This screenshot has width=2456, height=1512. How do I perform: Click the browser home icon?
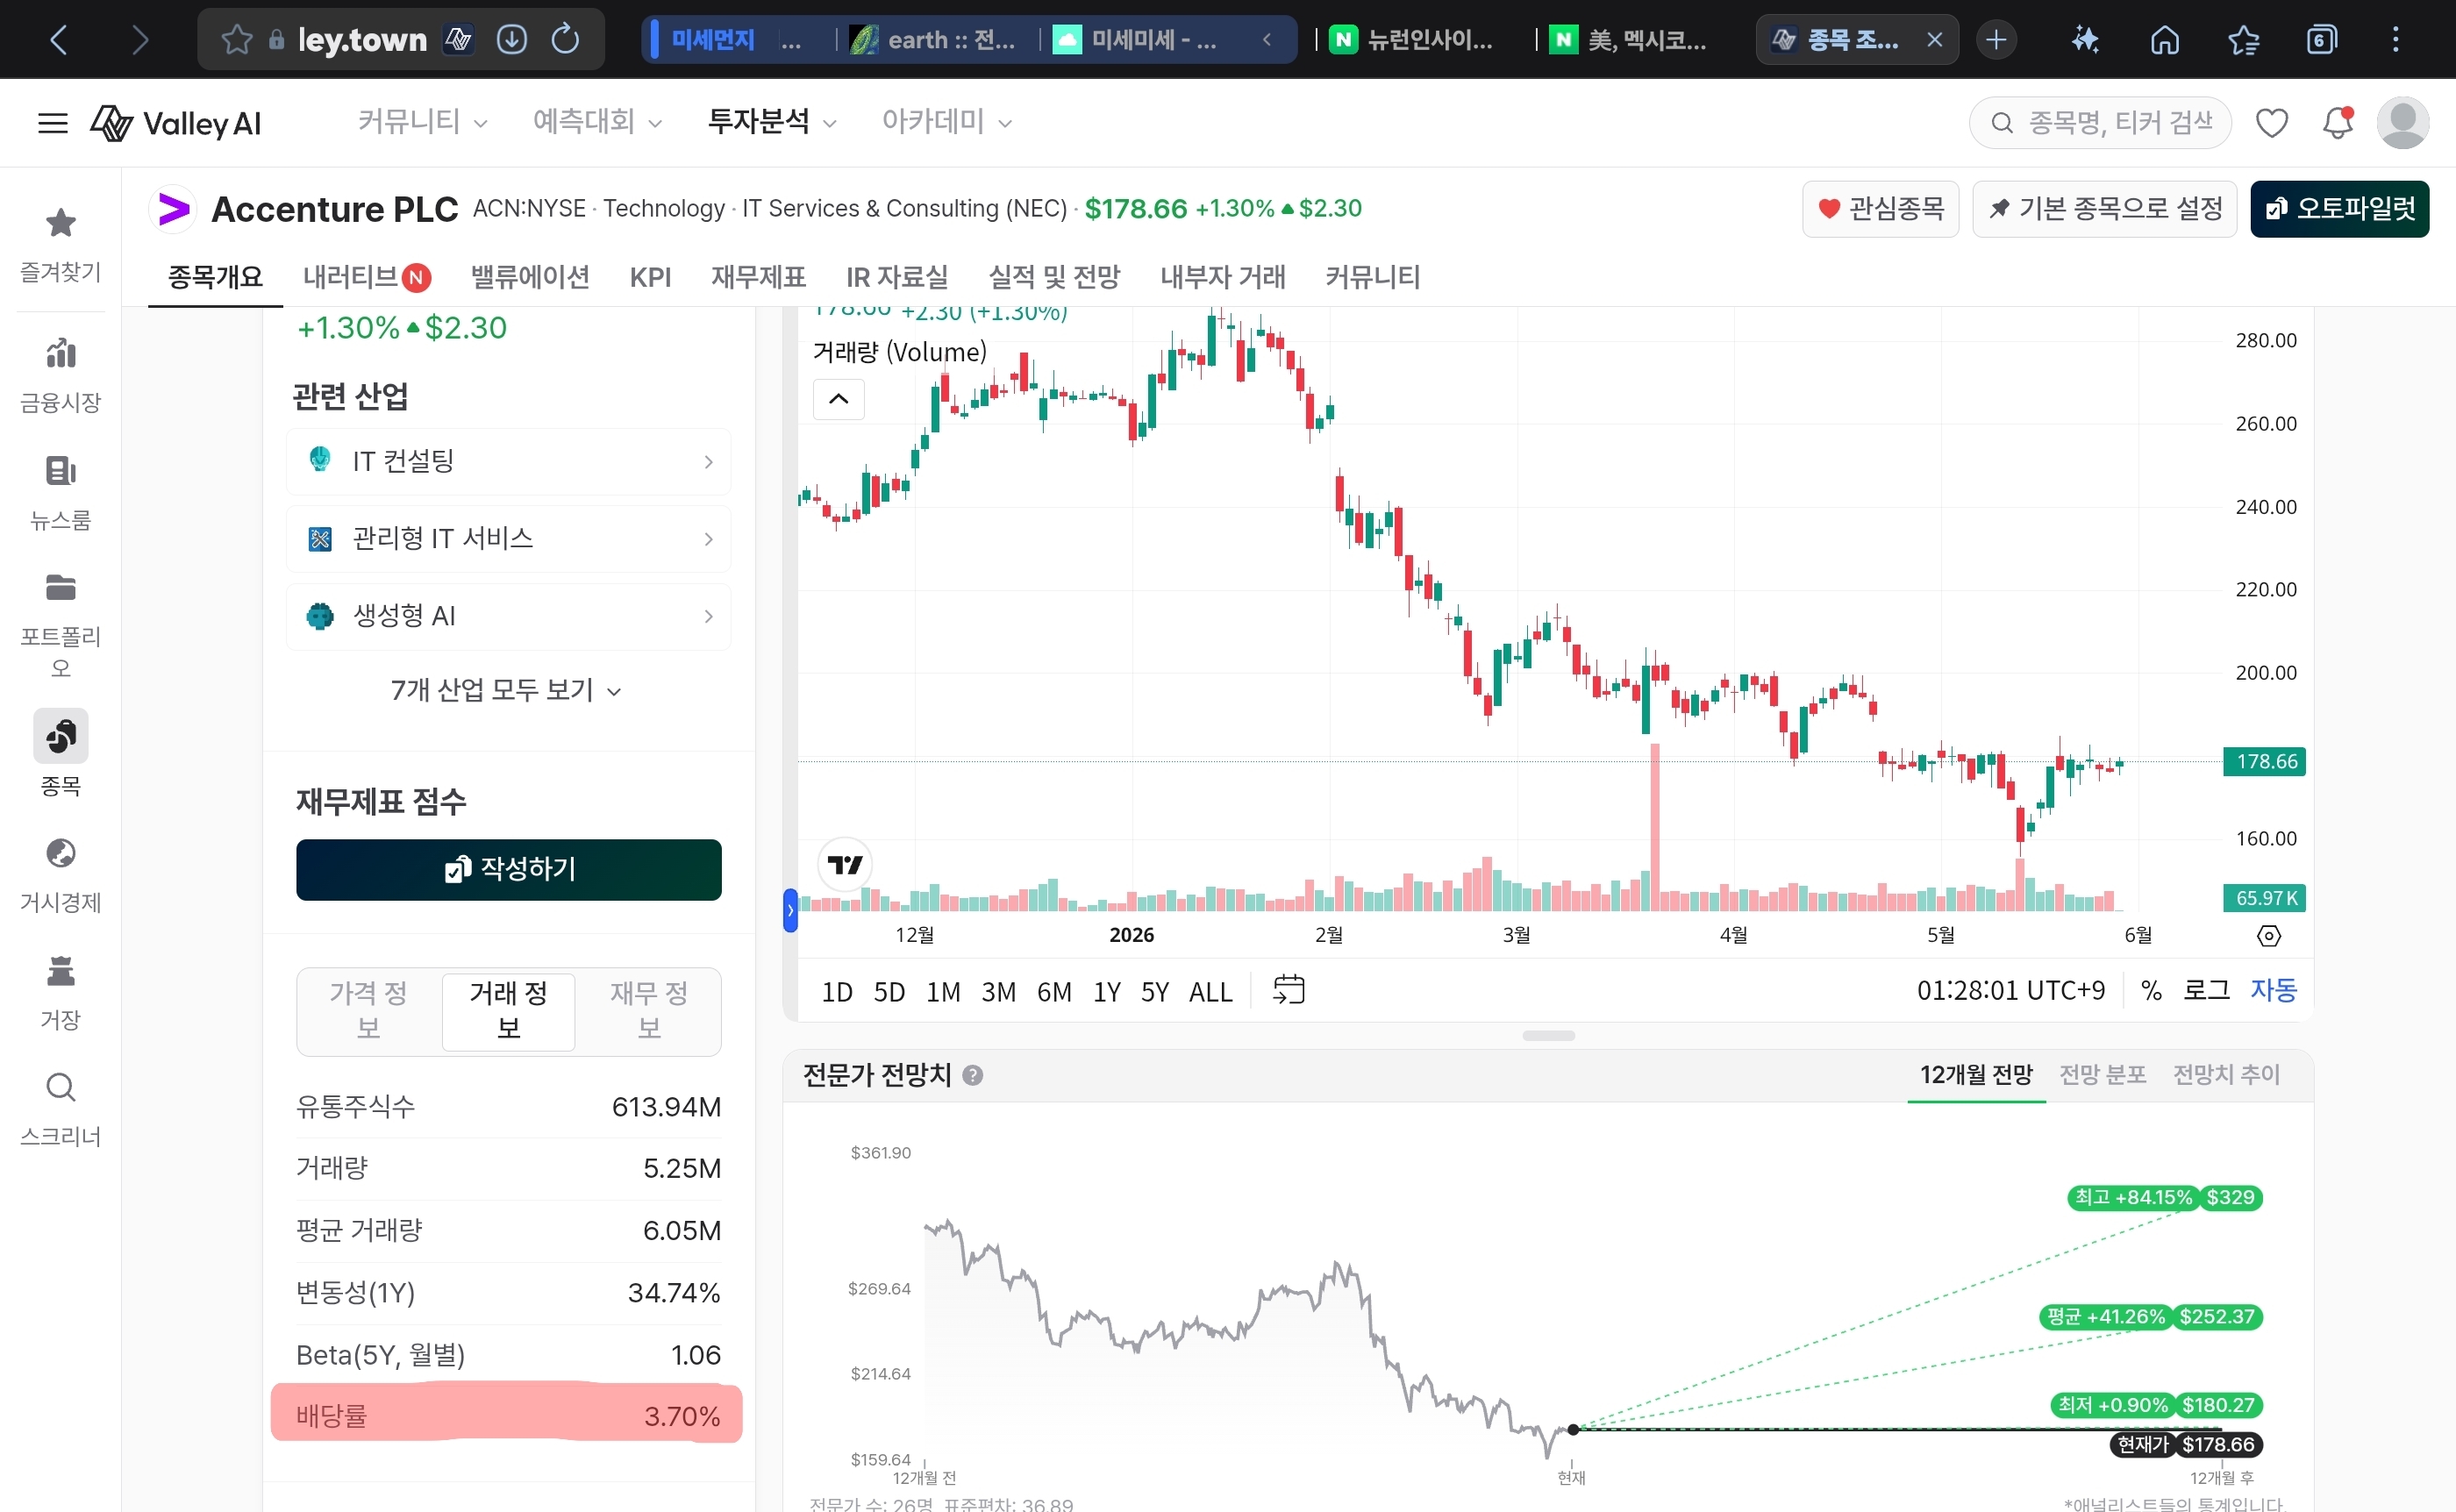coord(2165,40)
